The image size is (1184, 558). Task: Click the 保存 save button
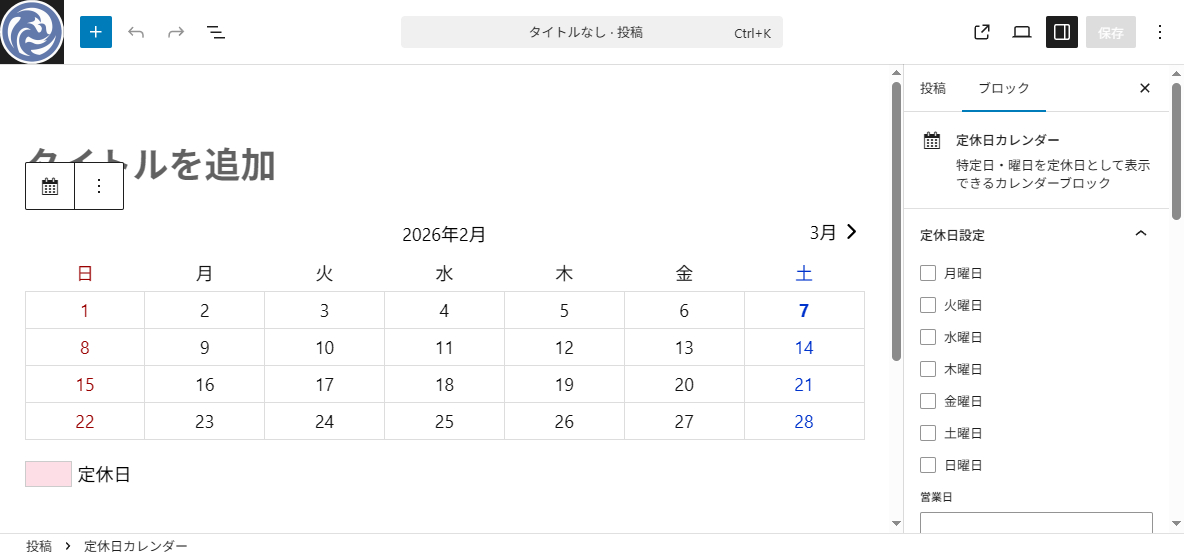pyautogui.click(x=1110, y=32)
